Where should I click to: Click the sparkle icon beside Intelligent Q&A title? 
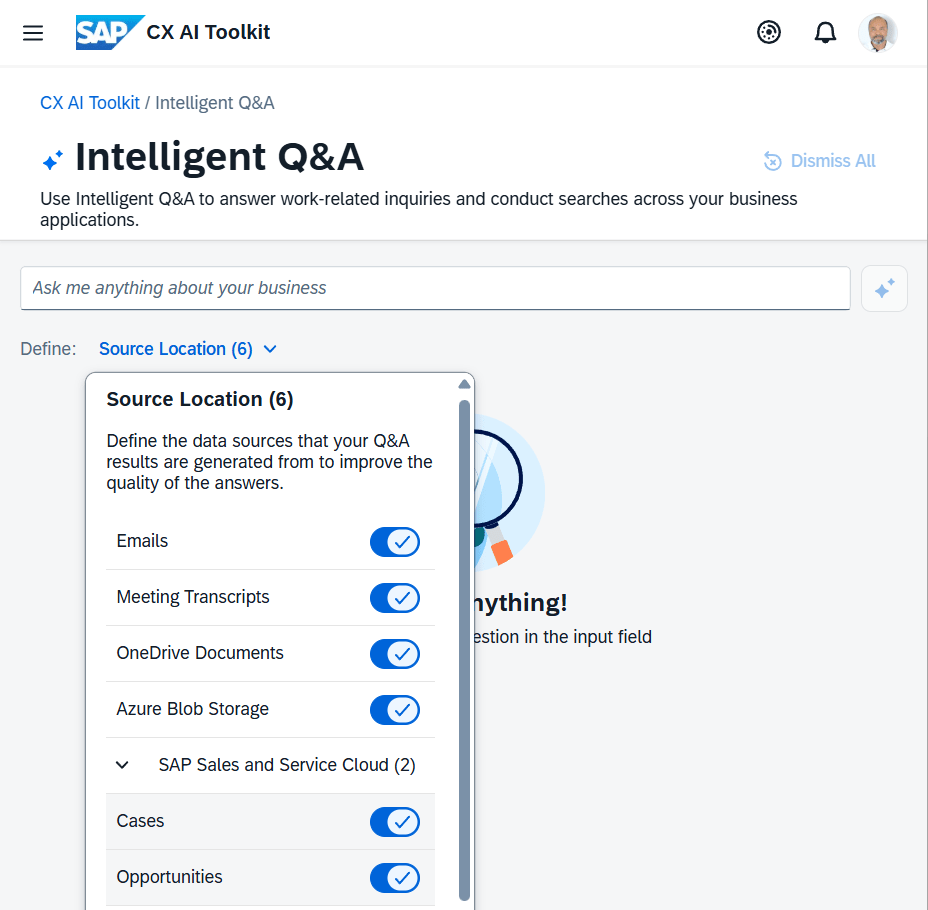(53, 159)
